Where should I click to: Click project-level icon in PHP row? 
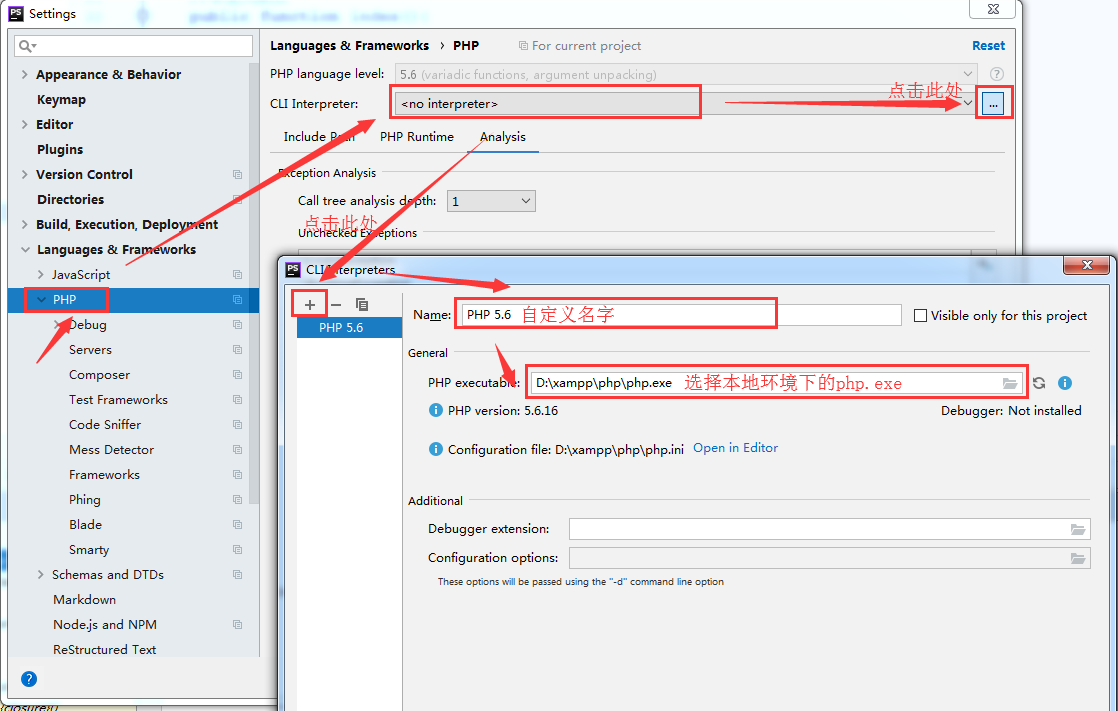[237, 300]
